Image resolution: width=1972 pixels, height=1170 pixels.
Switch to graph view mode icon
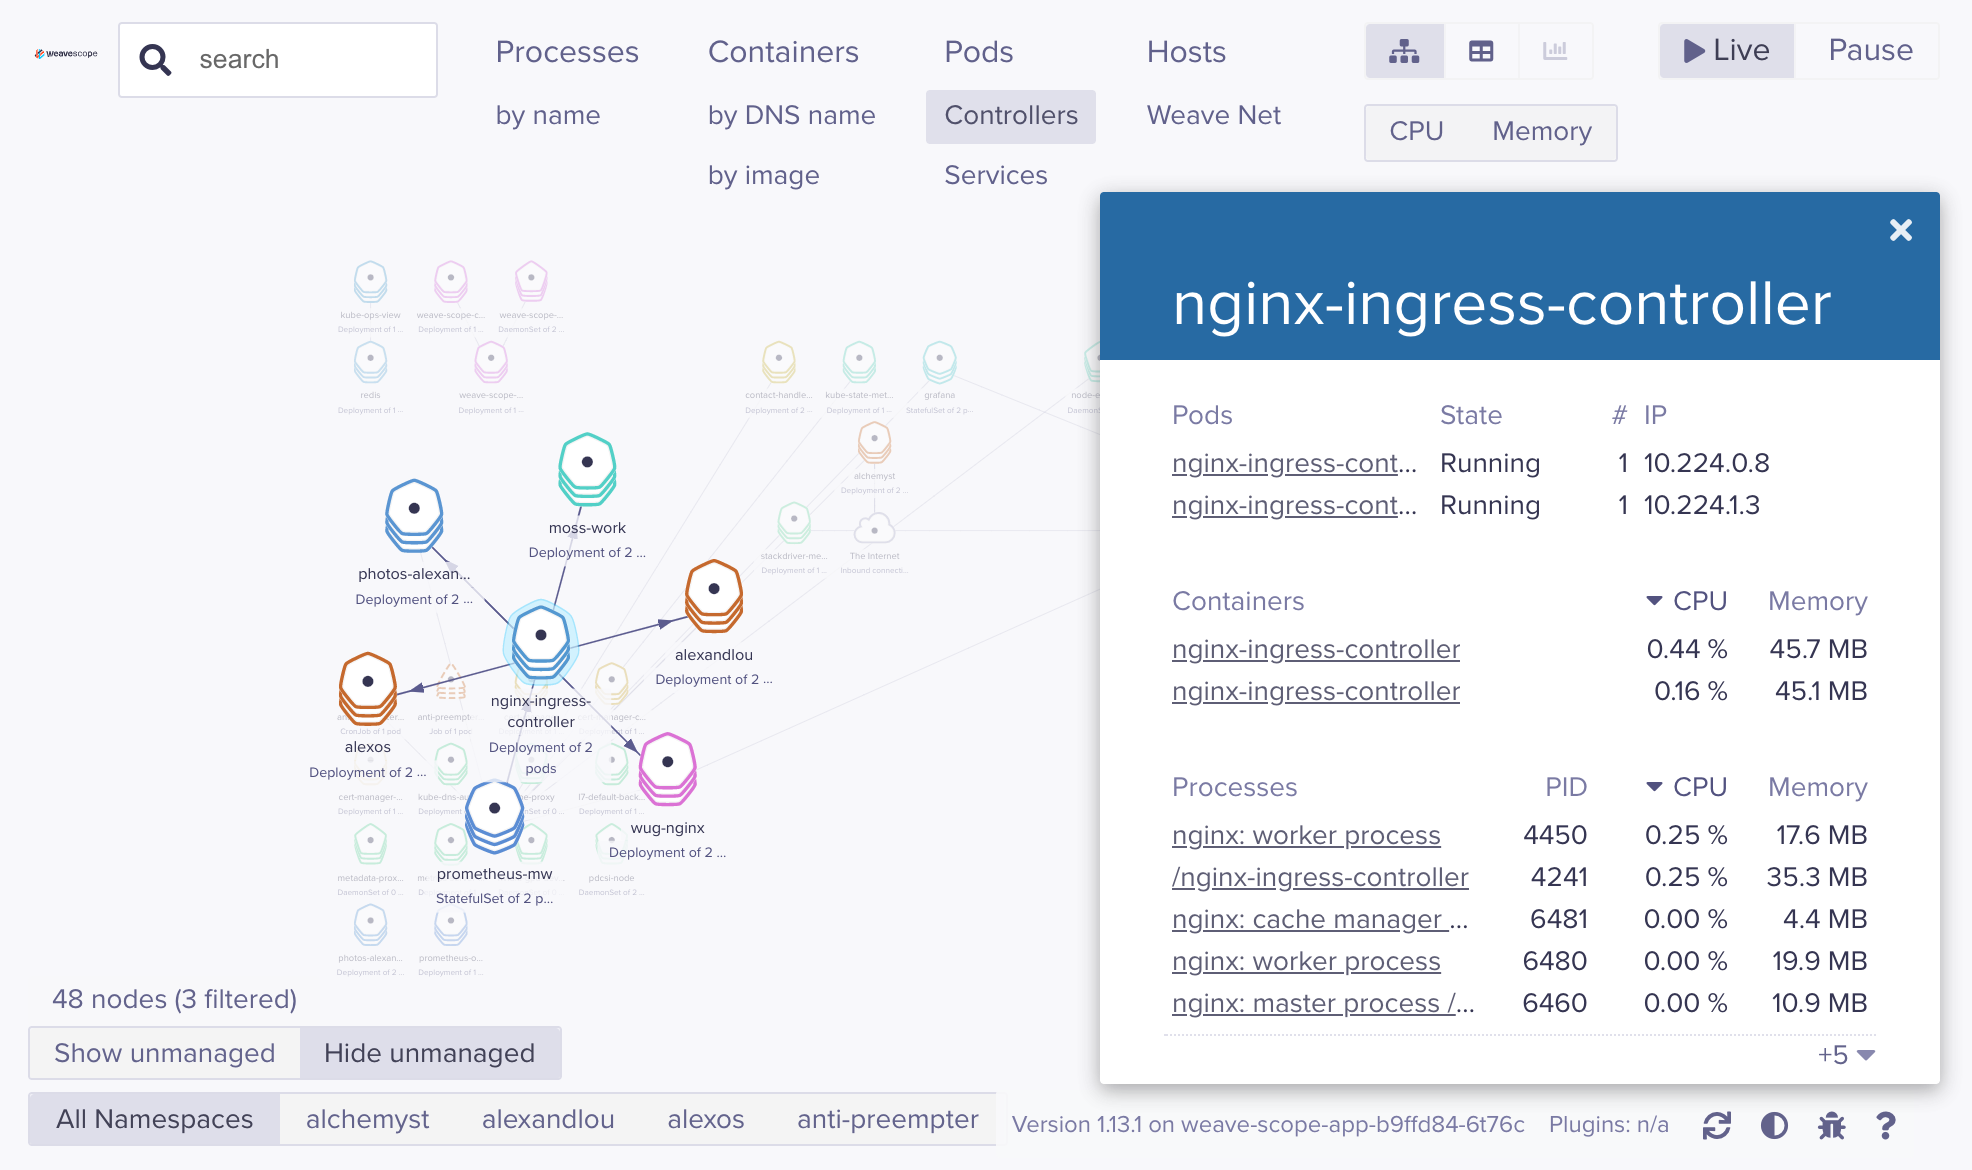tap(1404, 51)
